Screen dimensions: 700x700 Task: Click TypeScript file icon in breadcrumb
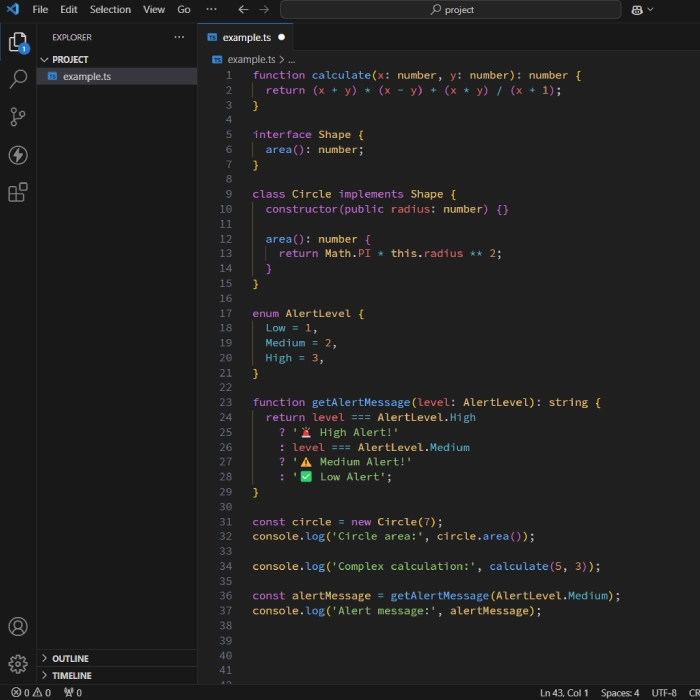point(217,59)
